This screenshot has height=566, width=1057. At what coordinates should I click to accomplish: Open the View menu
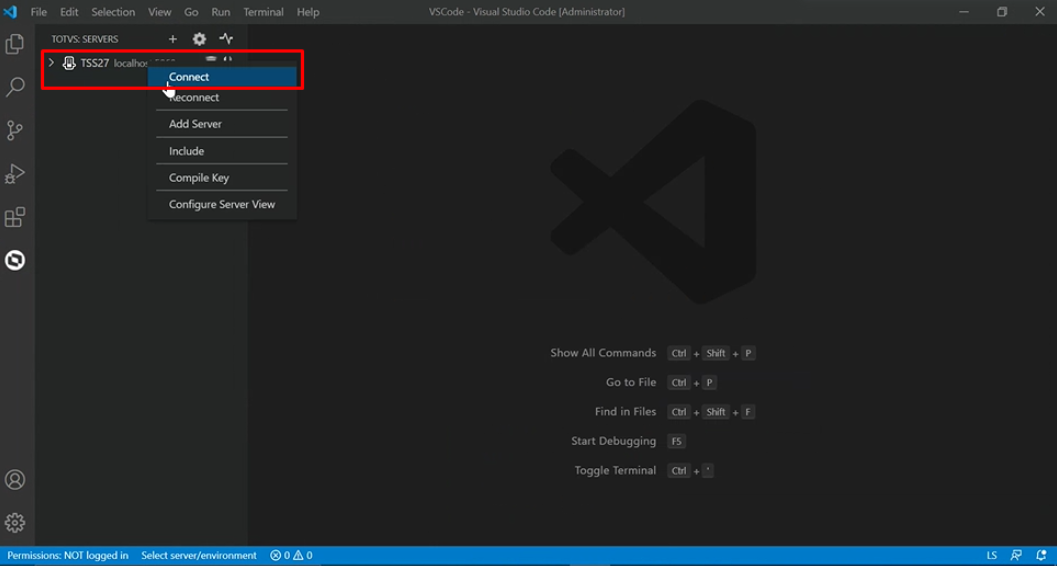coord(160,12)
